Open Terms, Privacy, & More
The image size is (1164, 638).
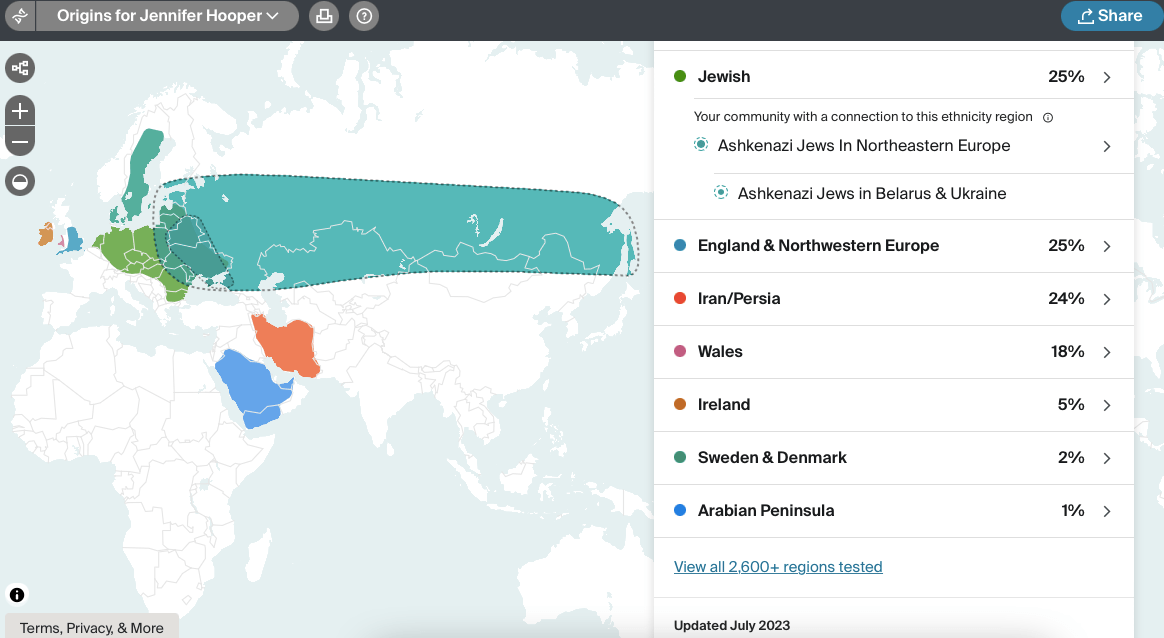[x=91, y=627]
